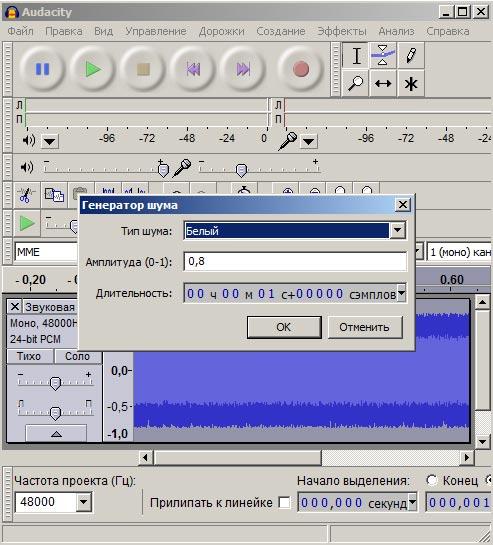The image size is (493, 545).
Task: Skip to end of the track
Action: [243, 69]
